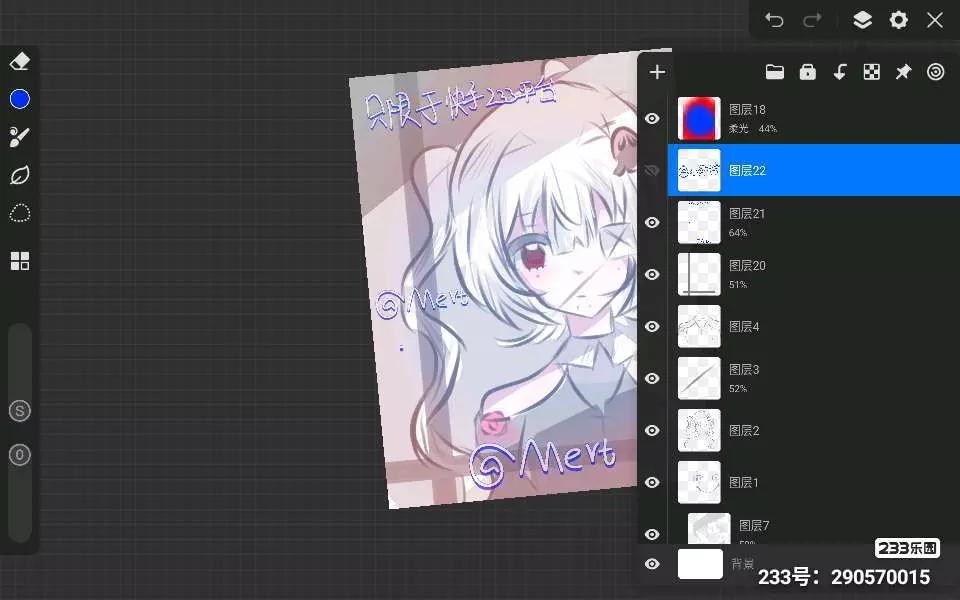960x600 pixels.
Task: Click the 51% opacity of 图层20
Action: coord(738,285)
